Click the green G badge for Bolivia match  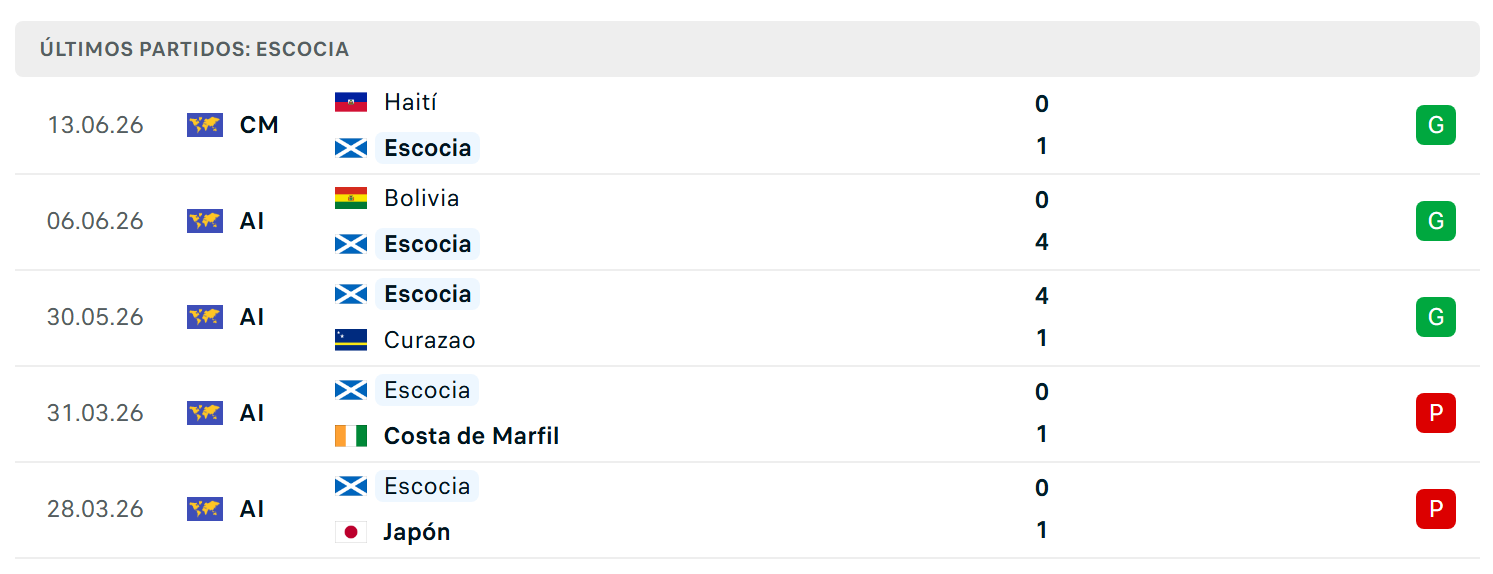pyautogui.click(x=1436, y=221)
